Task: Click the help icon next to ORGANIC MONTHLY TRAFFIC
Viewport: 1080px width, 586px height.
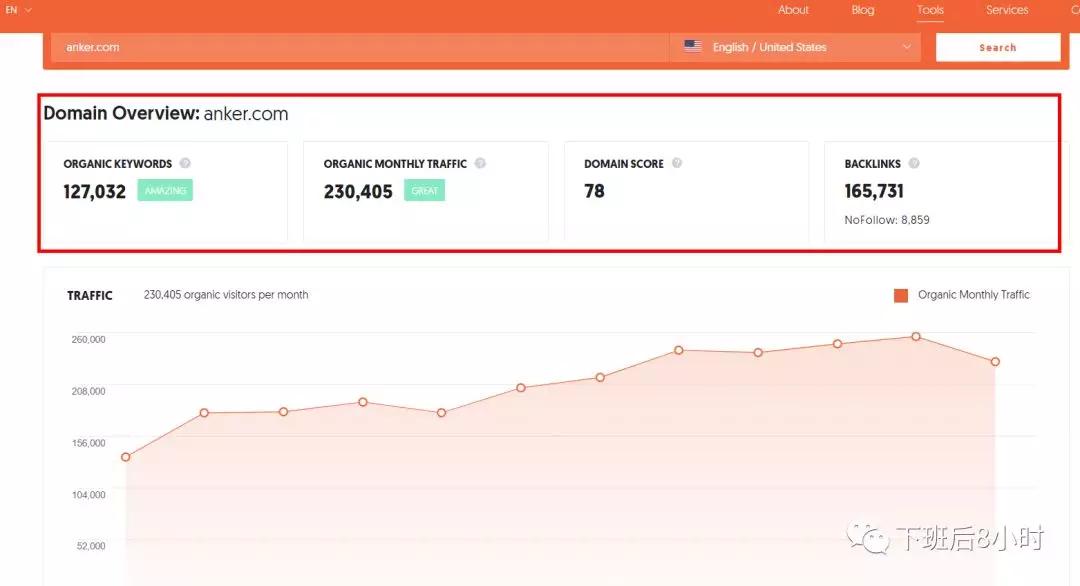Action: (479, 163)
